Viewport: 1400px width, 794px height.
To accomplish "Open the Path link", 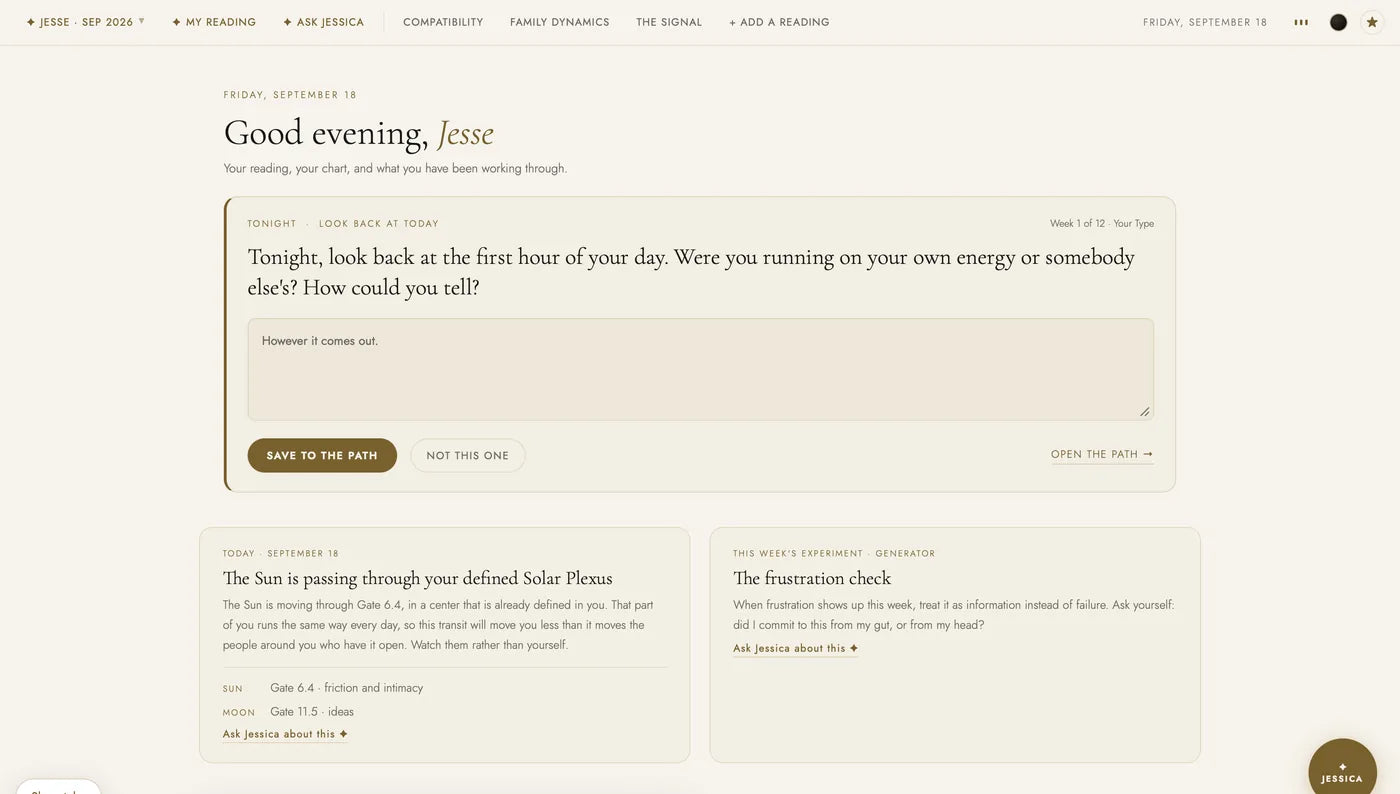I will click(x=1102, y=454).
